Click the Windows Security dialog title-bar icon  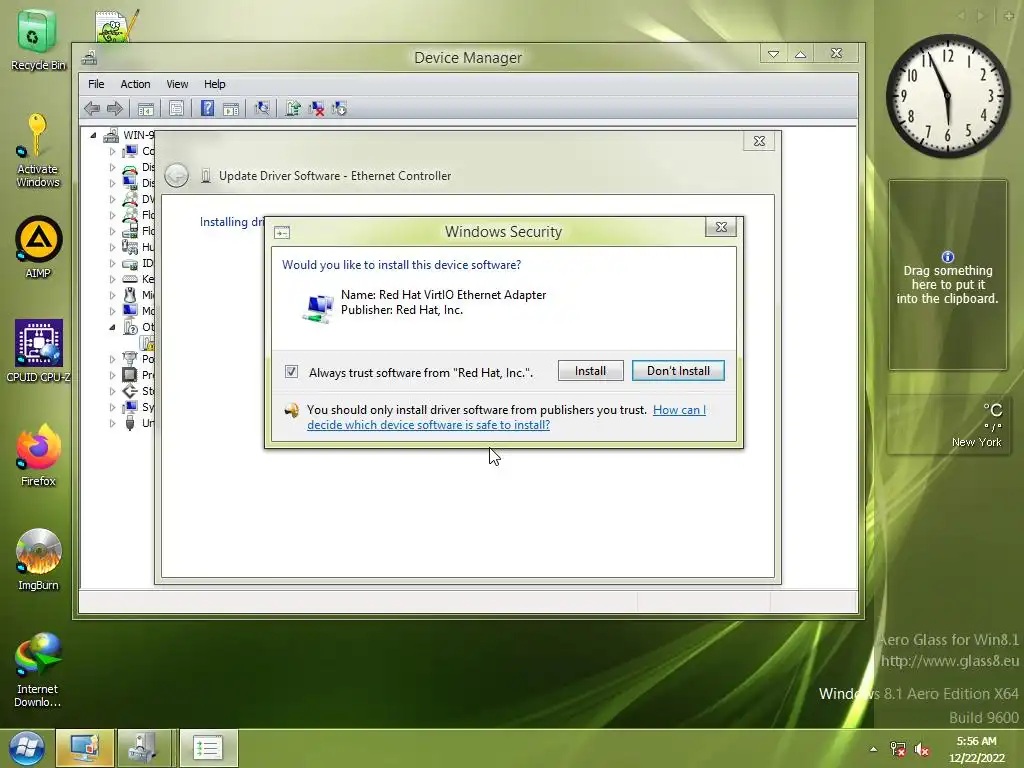tap(282, 232)
